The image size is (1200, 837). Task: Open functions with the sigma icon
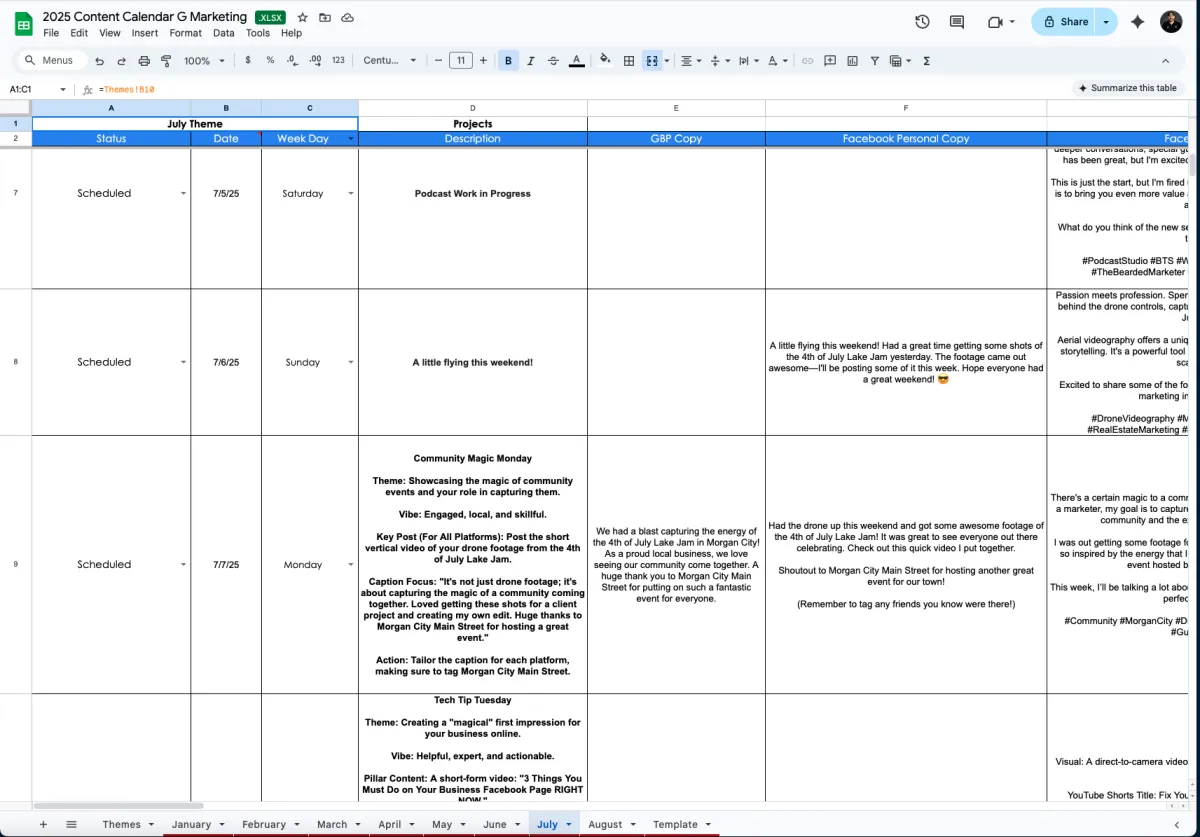926,61
